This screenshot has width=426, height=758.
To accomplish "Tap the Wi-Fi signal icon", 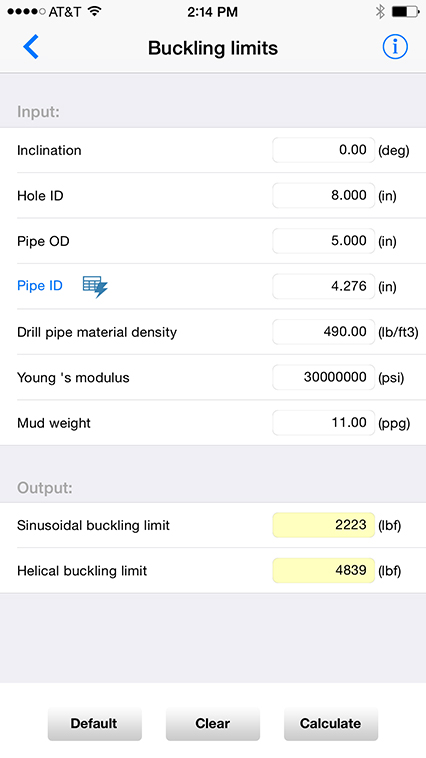I will tap(95, 12).
